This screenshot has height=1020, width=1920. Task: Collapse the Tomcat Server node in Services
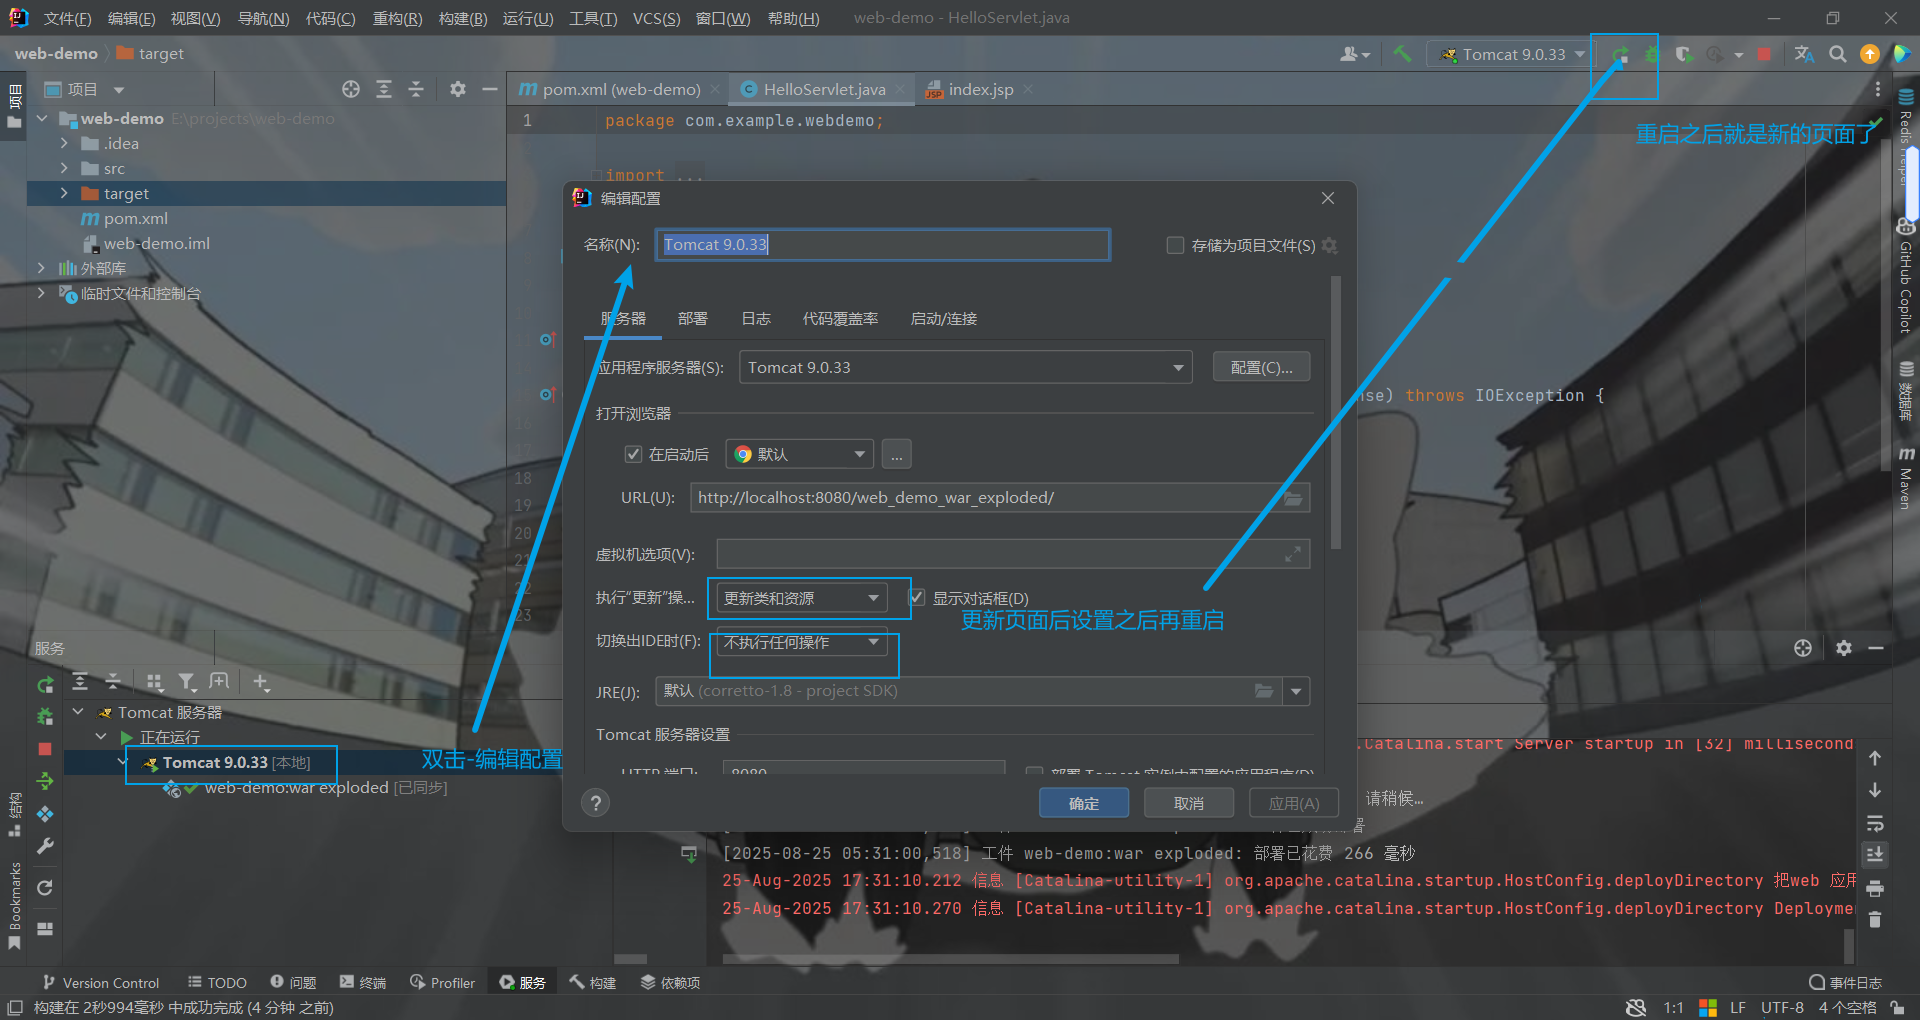click(x=78, y=712)
